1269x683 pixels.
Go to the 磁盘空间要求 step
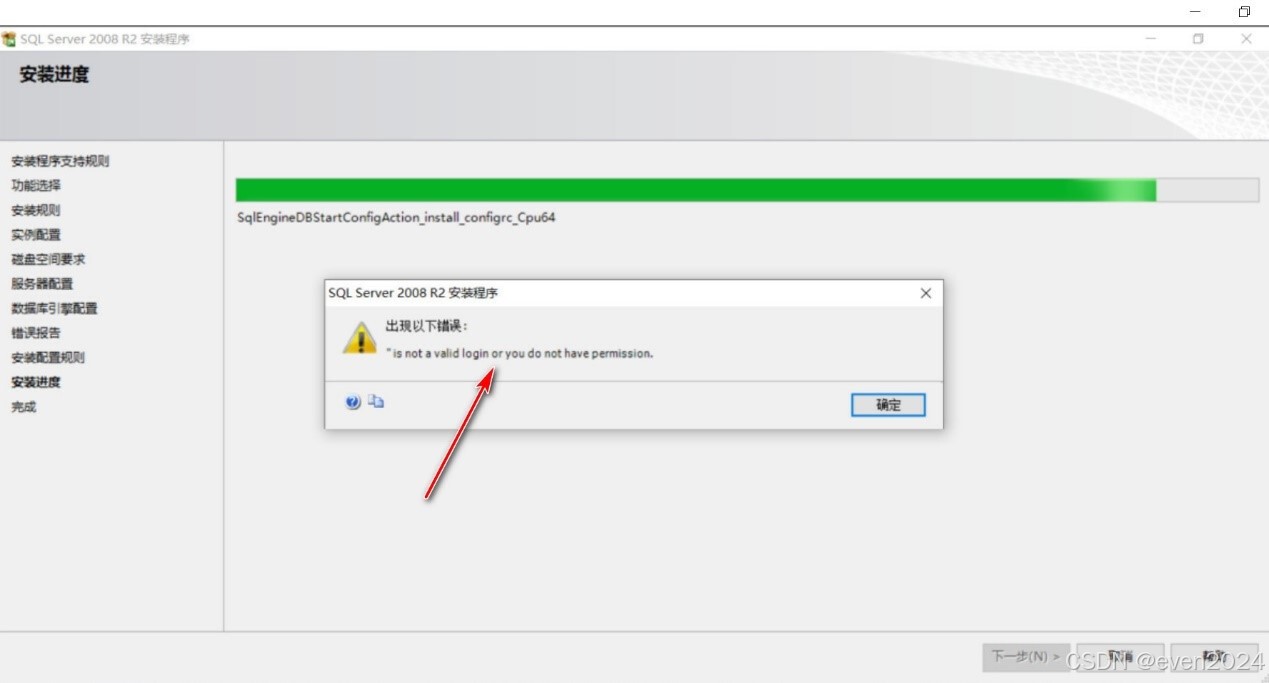(48, 259)
